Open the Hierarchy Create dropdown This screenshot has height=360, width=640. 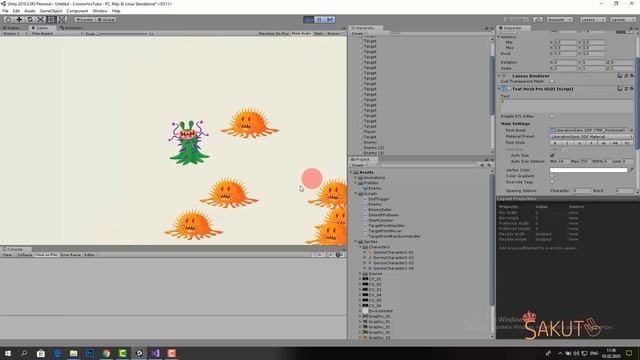click(x=358, y=33)
